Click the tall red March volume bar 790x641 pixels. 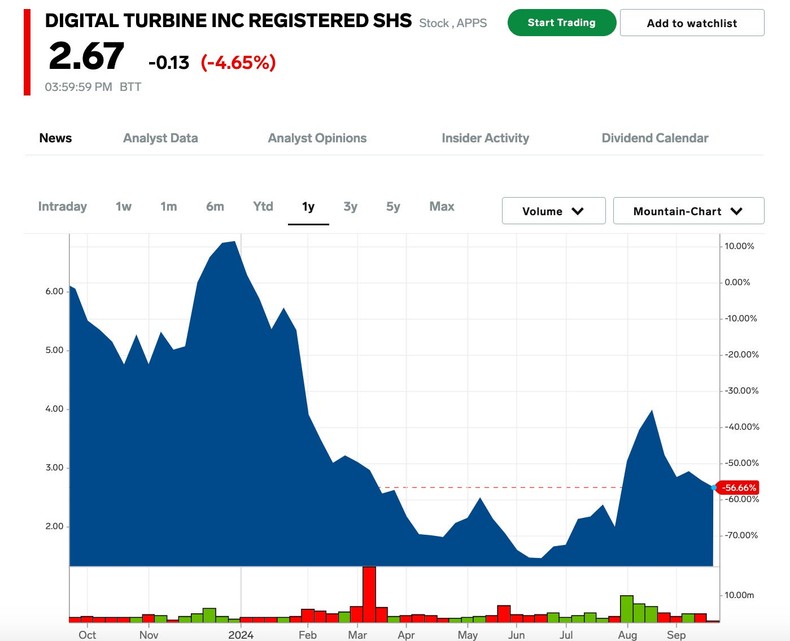point(368,594)
